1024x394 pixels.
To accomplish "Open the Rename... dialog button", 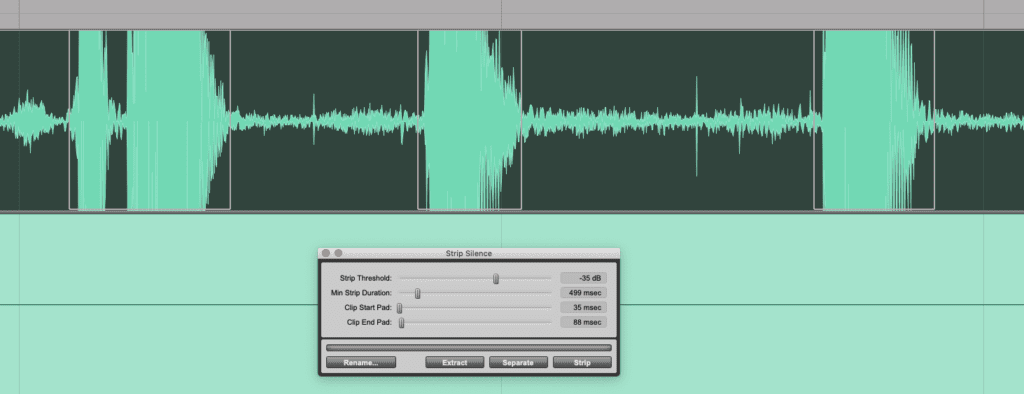I will pos(361,362).
